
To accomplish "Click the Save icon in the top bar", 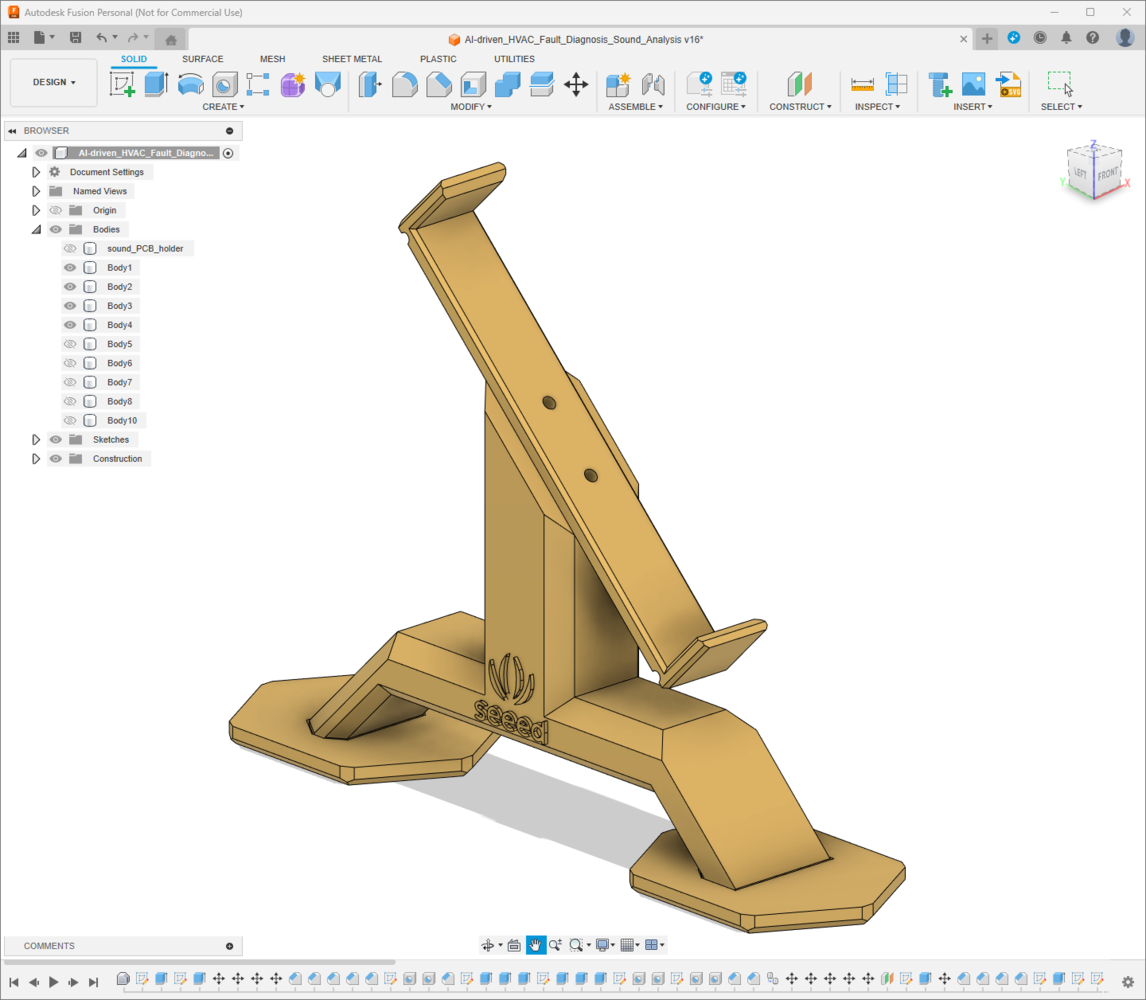I will tap(75, 38).
